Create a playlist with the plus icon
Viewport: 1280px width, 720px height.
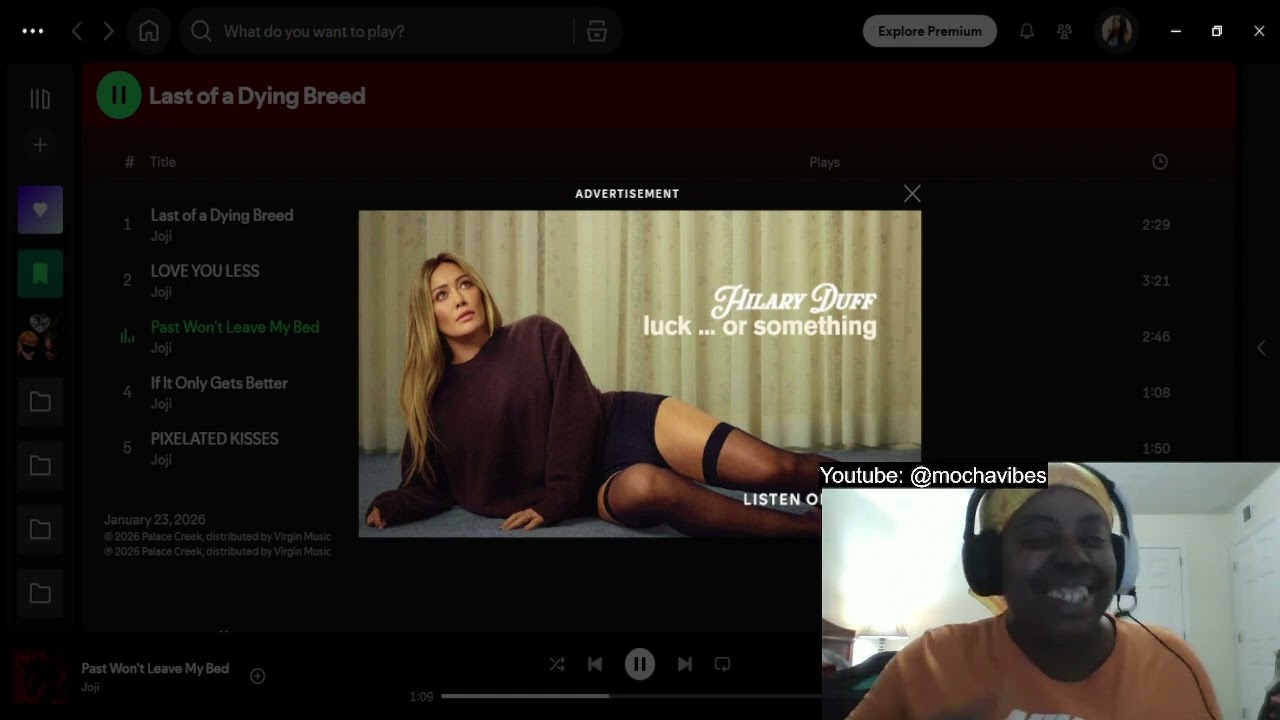coord(40,145)
